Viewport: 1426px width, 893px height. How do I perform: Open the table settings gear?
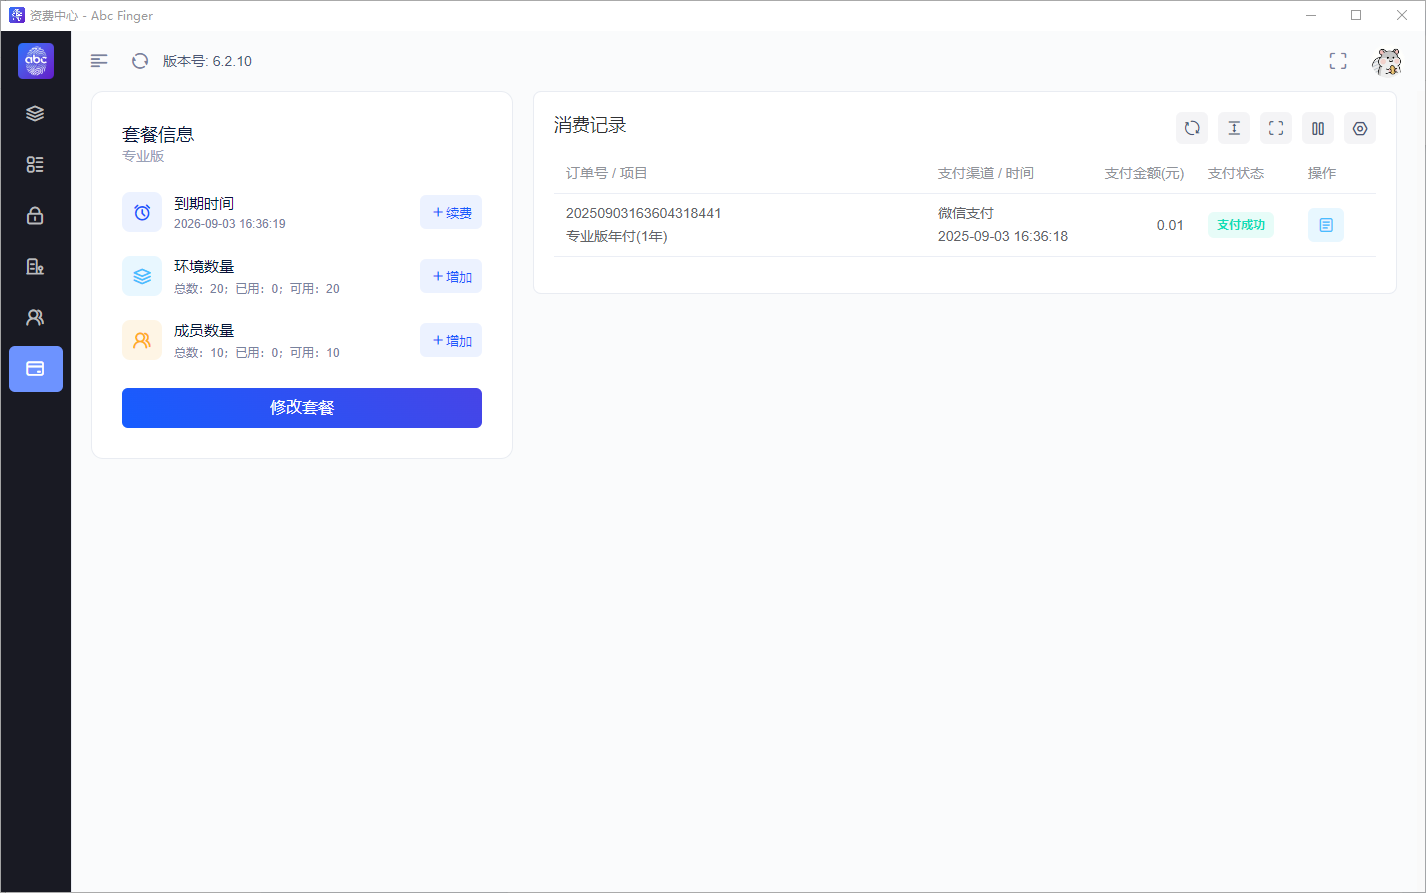point(1360,128)
